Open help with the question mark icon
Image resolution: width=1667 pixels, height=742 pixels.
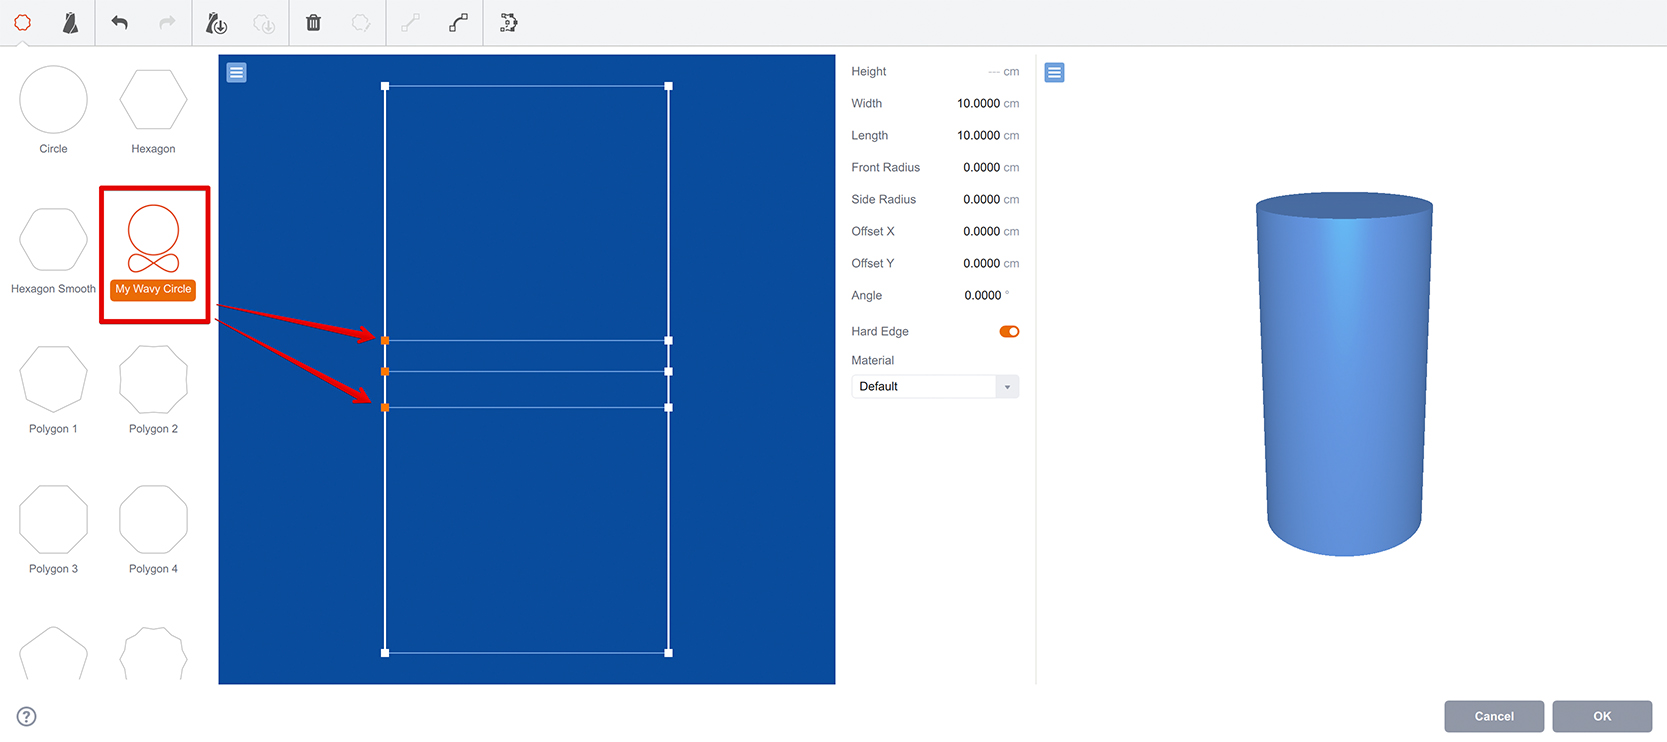coord(27,716)
